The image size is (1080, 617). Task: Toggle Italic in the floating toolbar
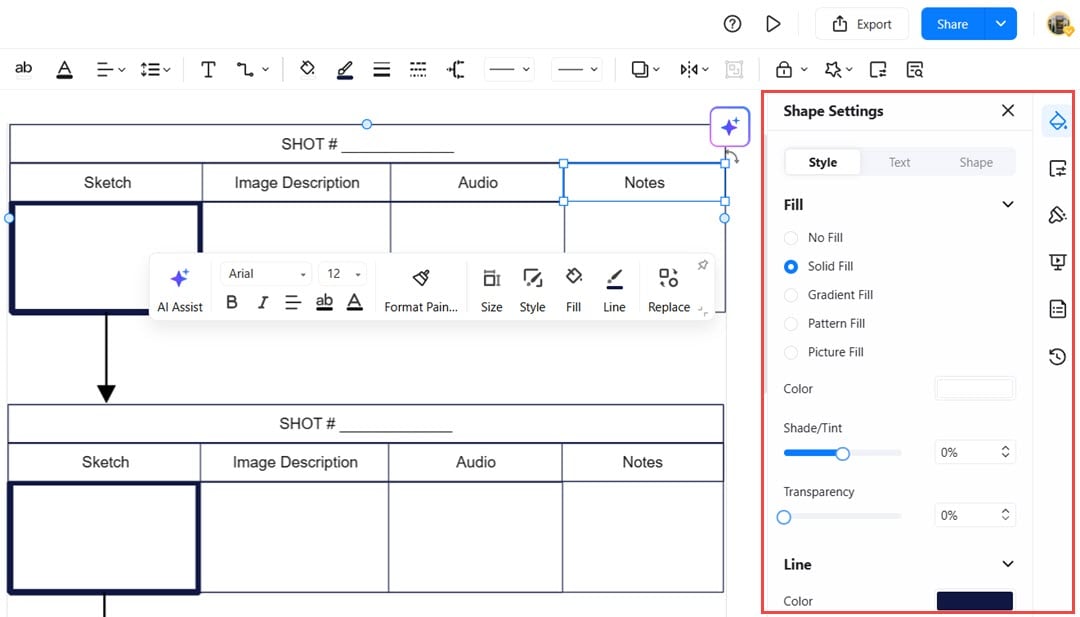[262, 302]
